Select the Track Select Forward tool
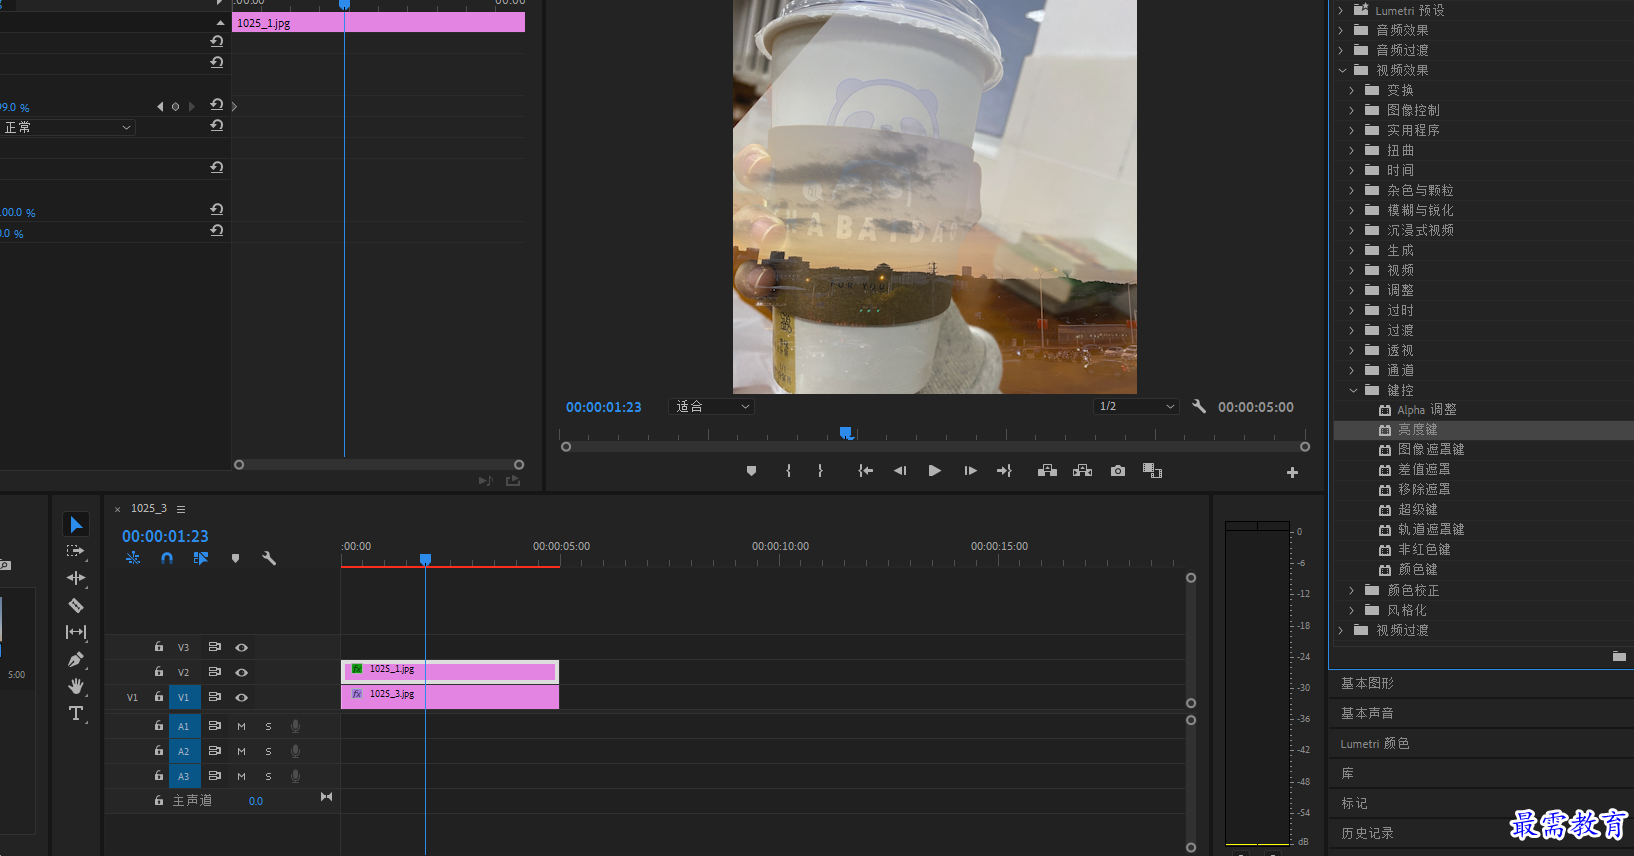 [75, 551]
